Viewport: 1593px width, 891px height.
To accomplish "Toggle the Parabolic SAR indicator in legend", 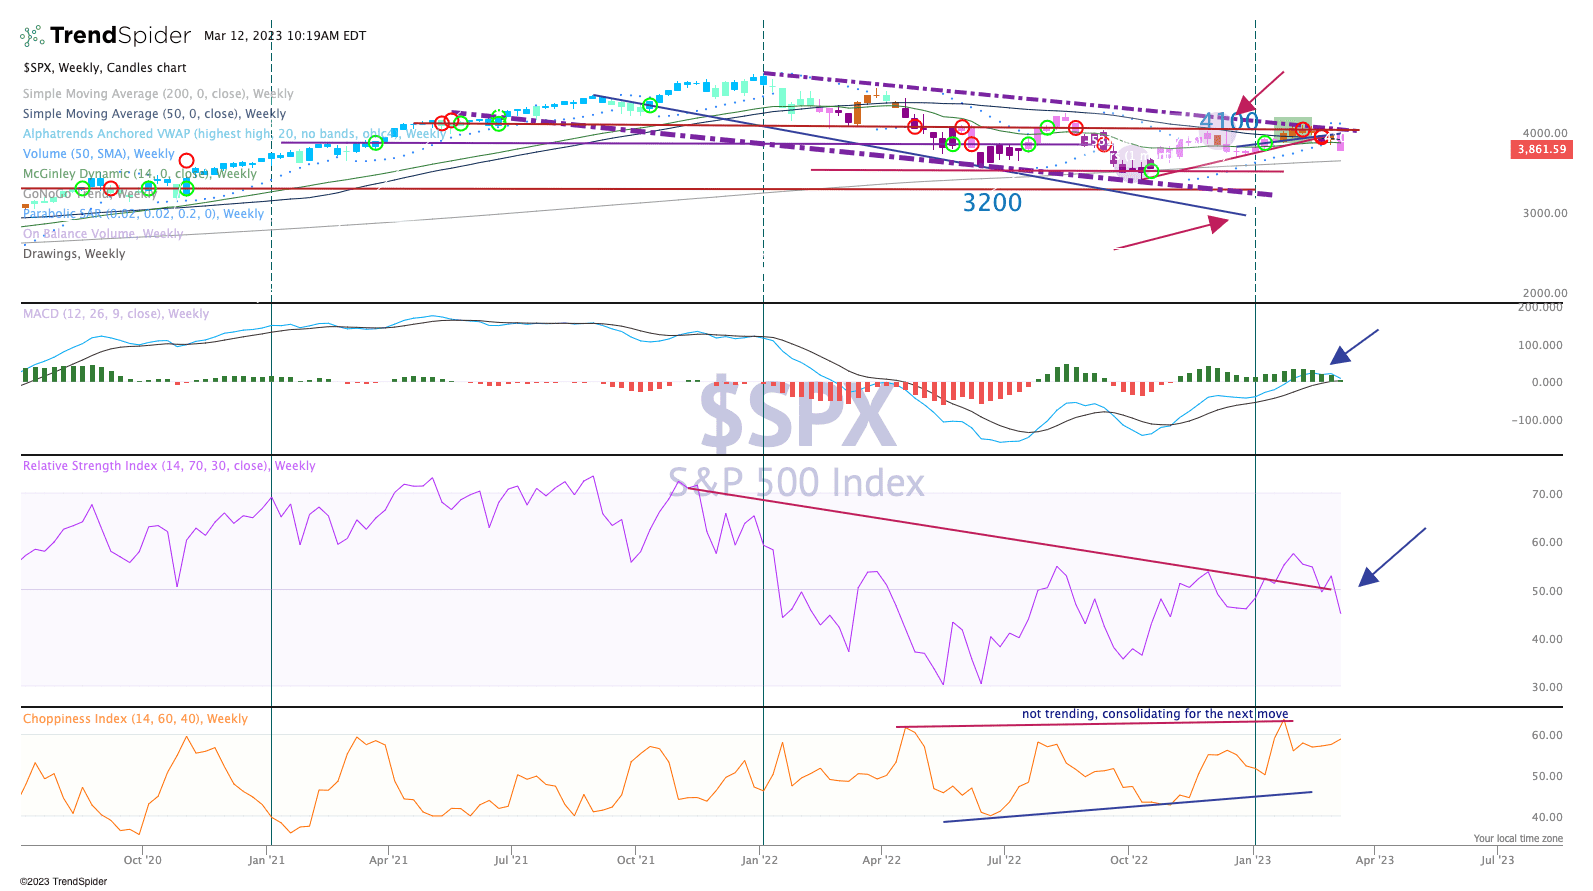I will 143,214.
